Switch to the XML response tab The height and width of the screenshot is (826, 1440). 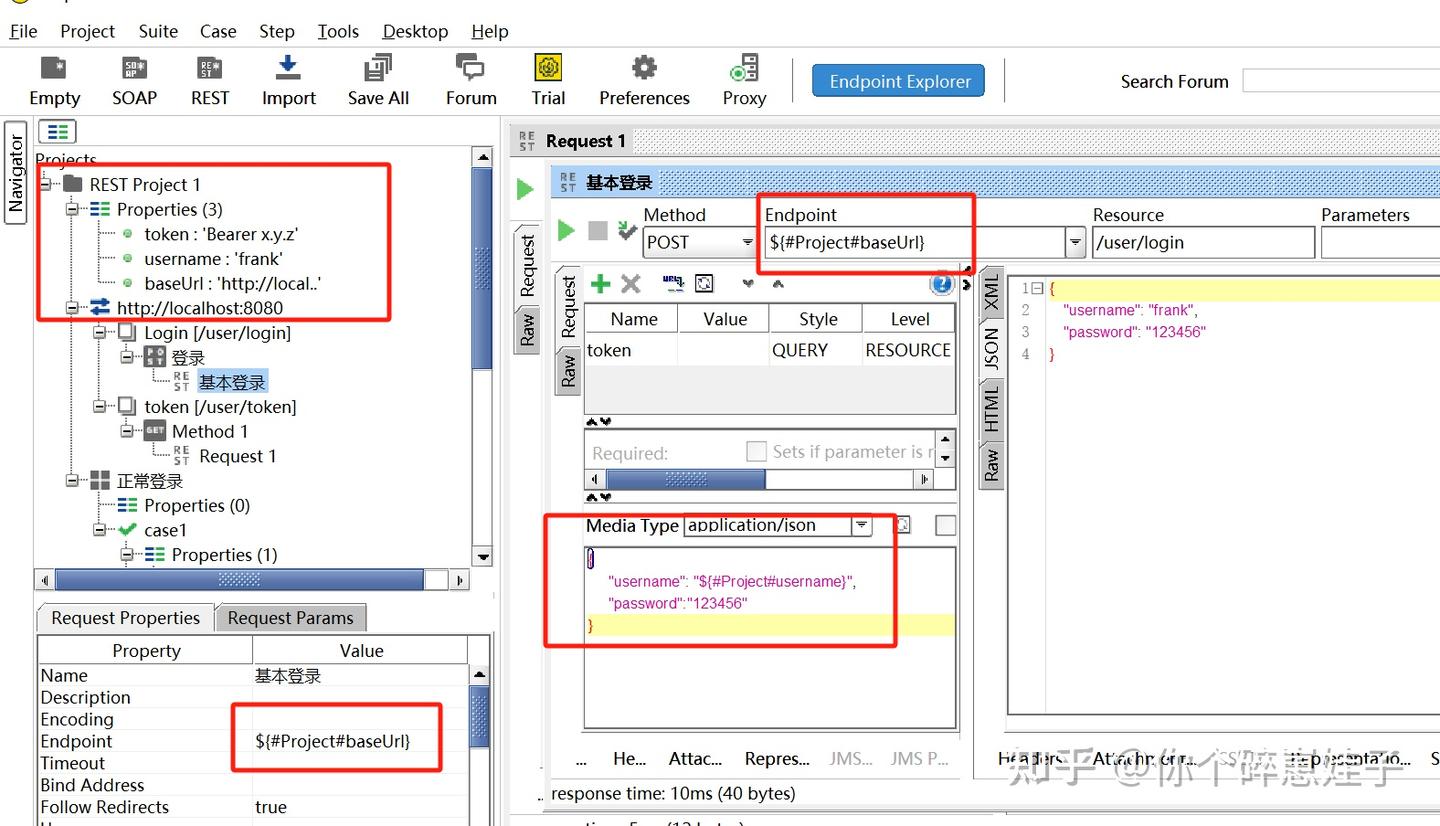(990, 291)
